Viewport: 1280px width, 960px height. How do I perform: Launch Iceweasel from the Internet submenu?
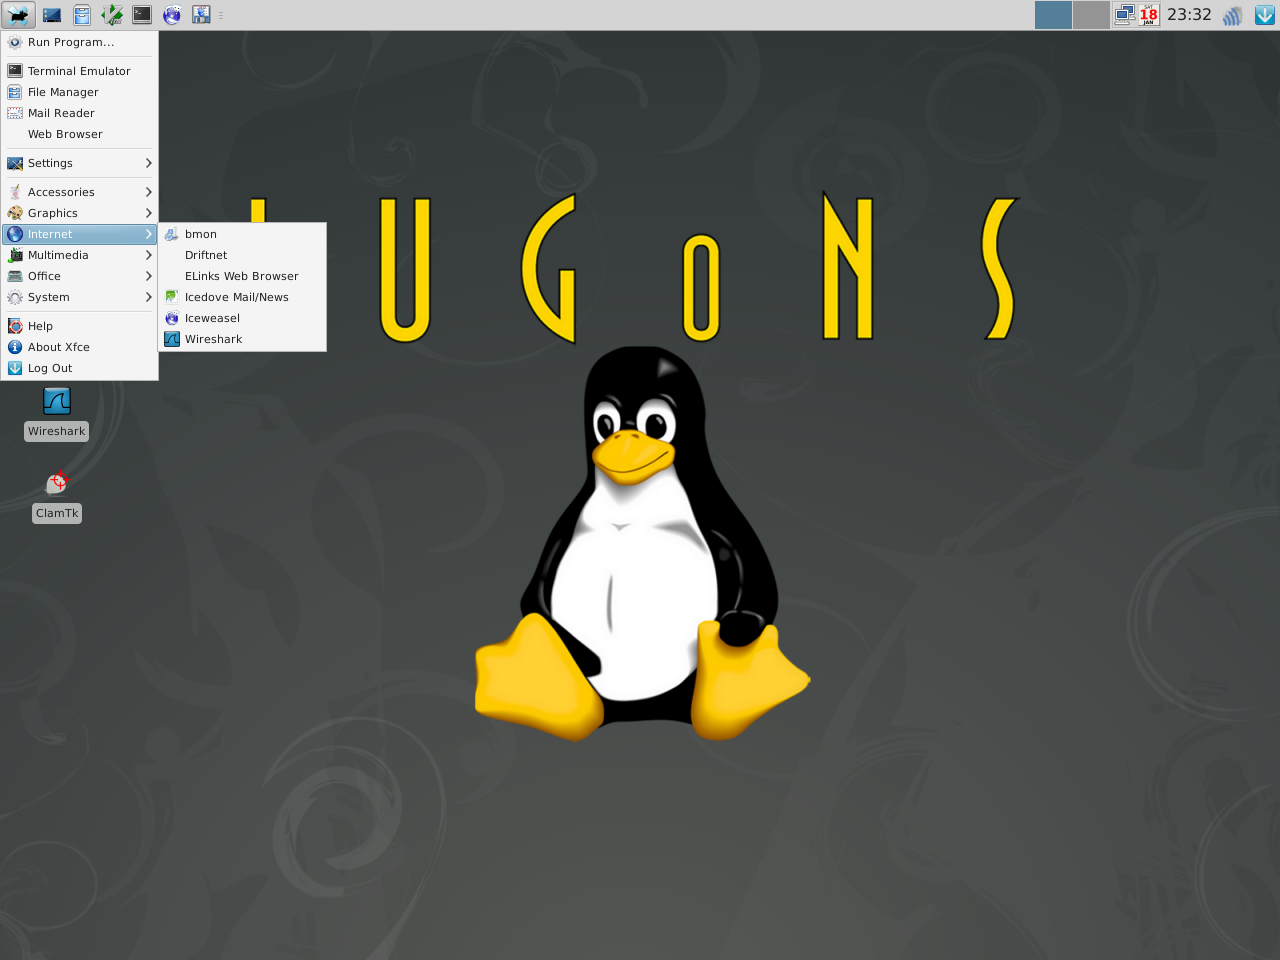[x=242, y=318]
